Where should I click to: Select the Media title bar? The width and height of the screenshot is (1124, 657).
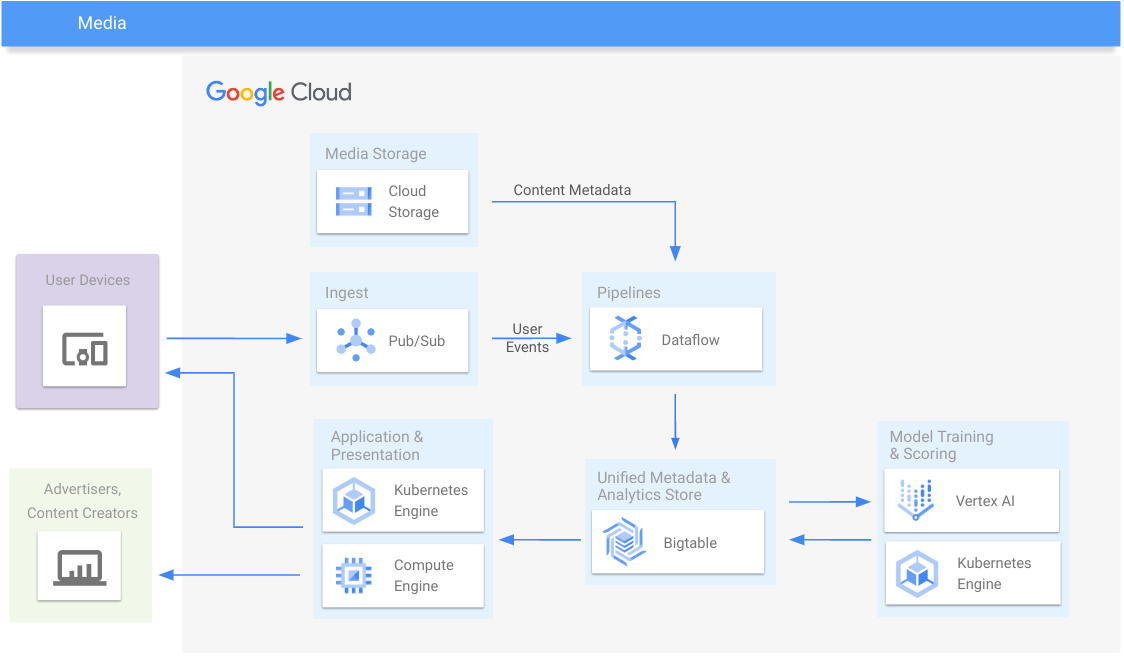click(x=101, y=22)
